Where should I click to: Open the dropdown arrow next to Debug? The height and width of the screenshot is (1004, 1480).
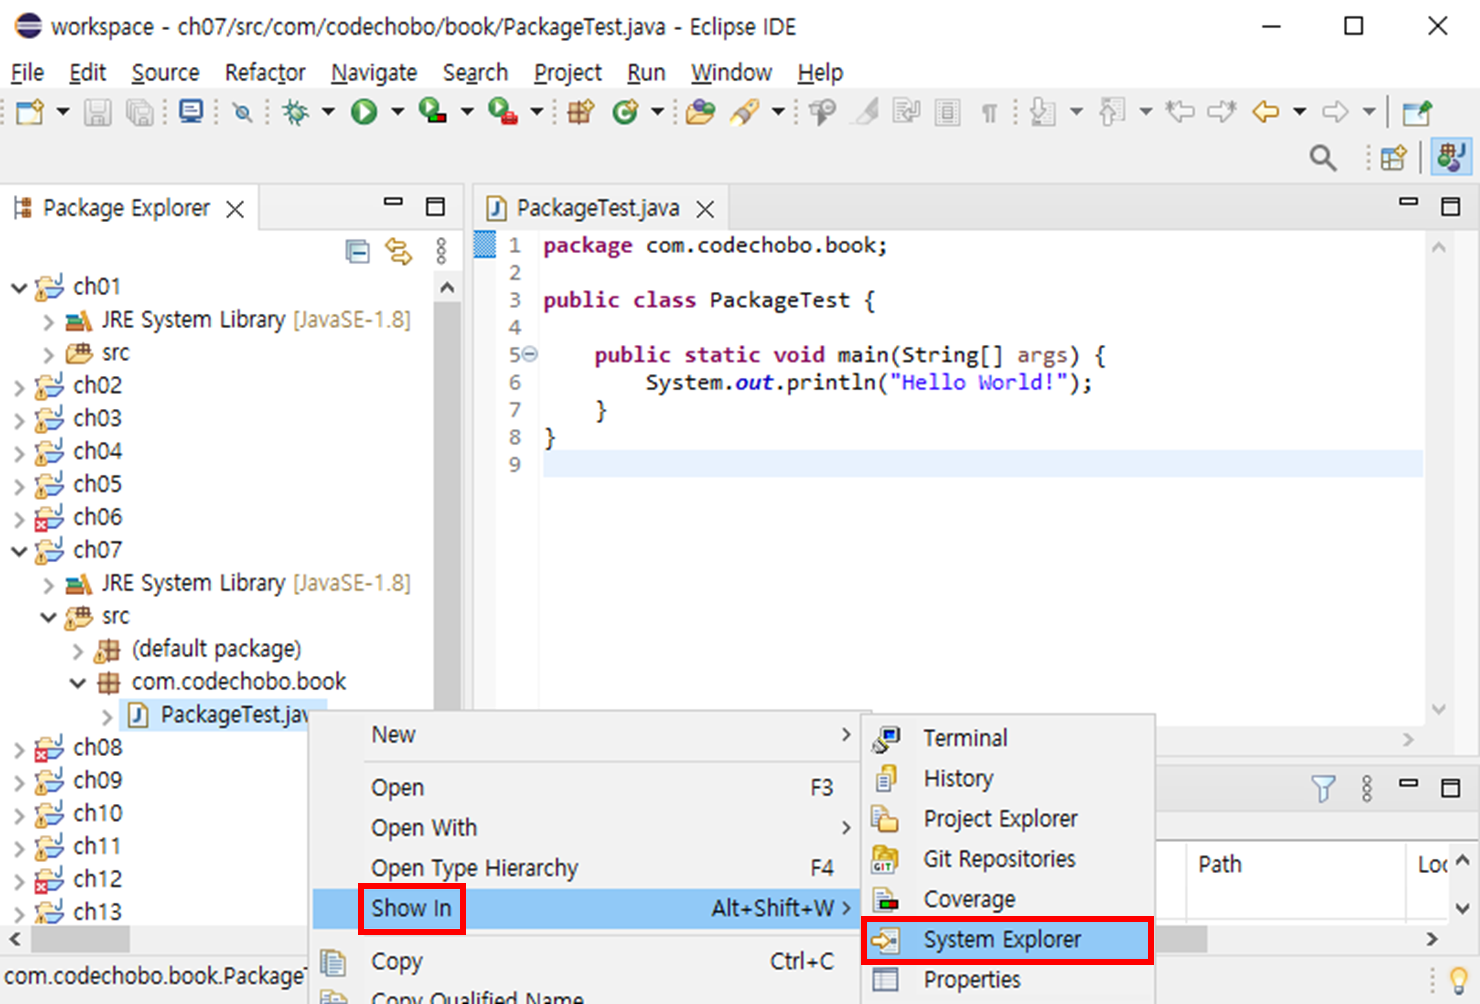point(328,112)
